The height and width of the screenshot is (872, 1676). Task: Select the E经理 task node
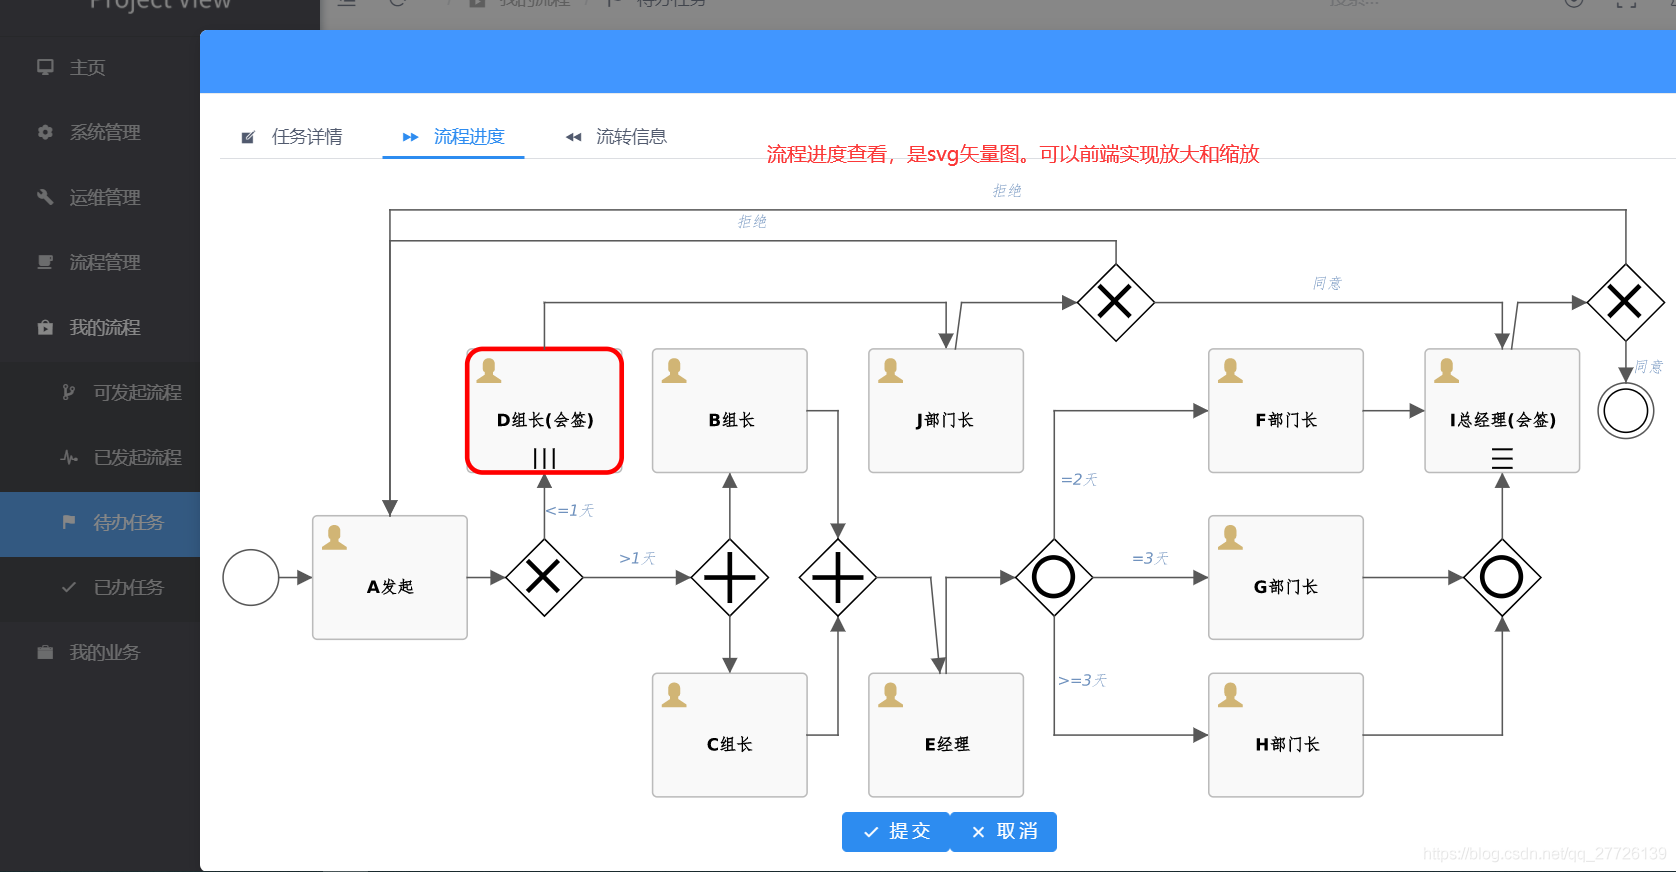point(946,735)
